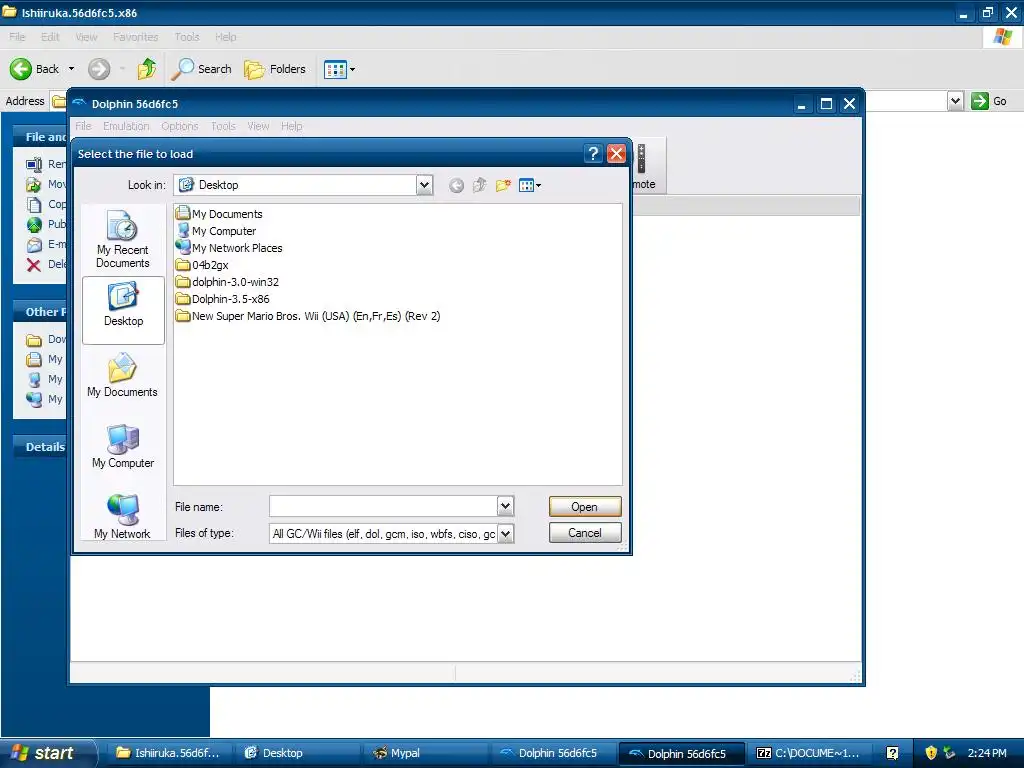The image size is (1024, 768).
Task: Select the 04b2gx folder
Action: pos(202,264)
